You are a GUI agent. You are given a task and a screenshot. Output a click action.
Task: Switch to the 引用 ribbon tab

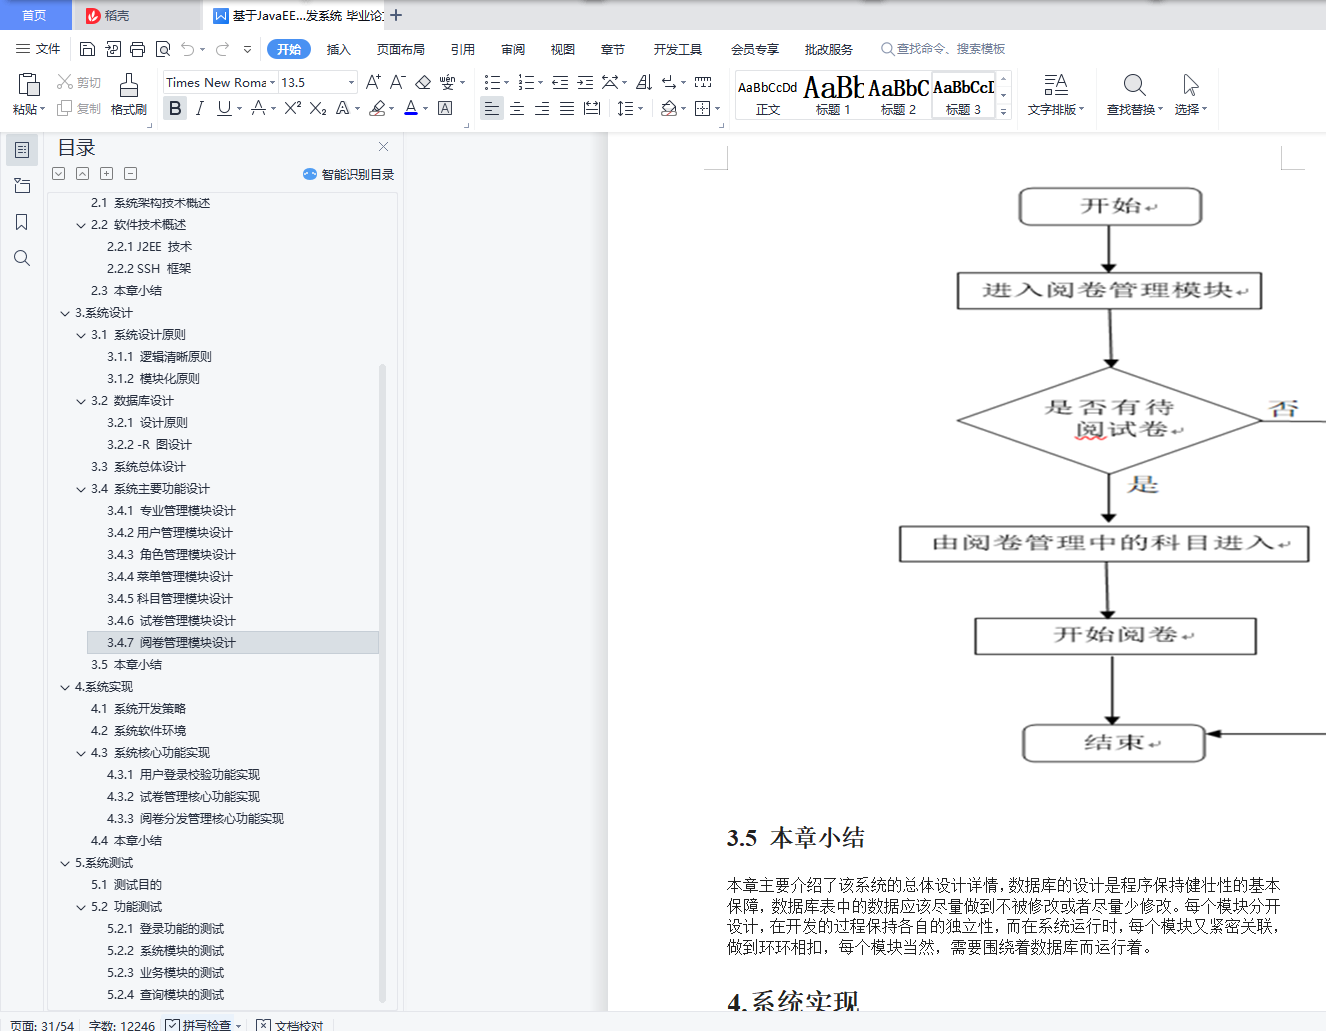click(x=462, y=49)
